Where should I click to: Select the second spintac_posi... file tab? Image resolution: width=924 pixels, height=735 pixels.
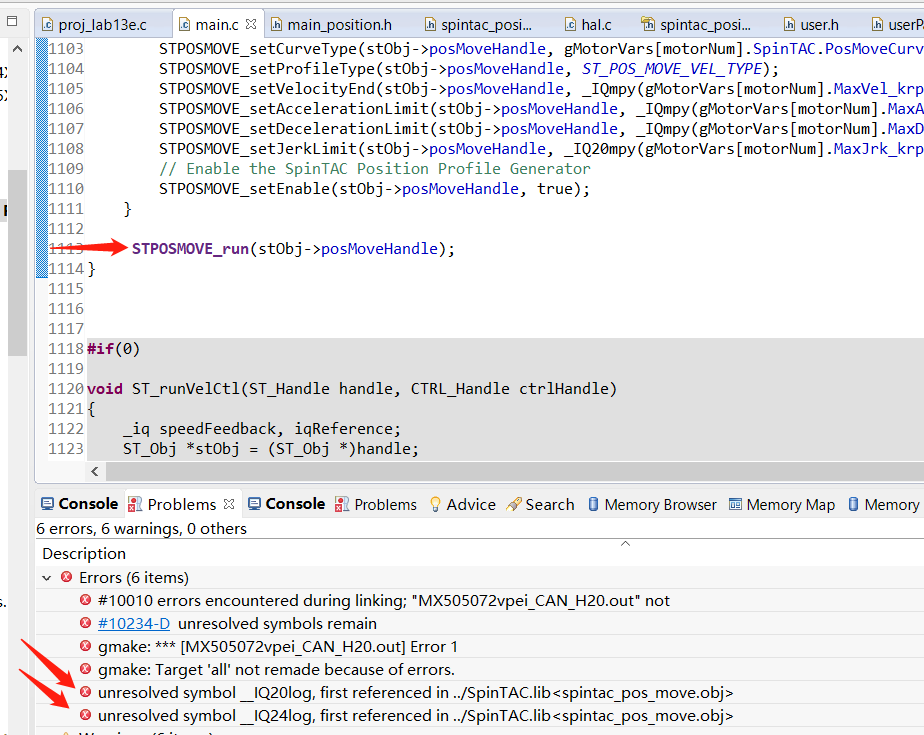(697, 25)
